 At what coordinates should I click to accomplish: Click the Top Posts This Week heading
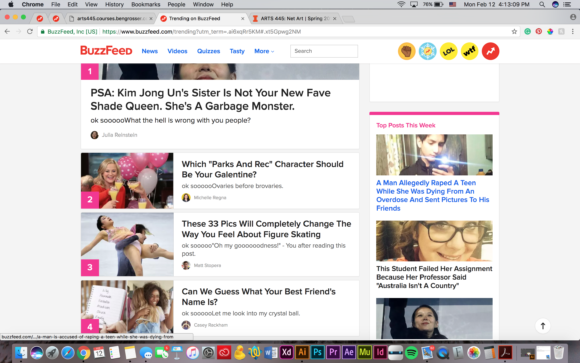click(x=405, y=125)
